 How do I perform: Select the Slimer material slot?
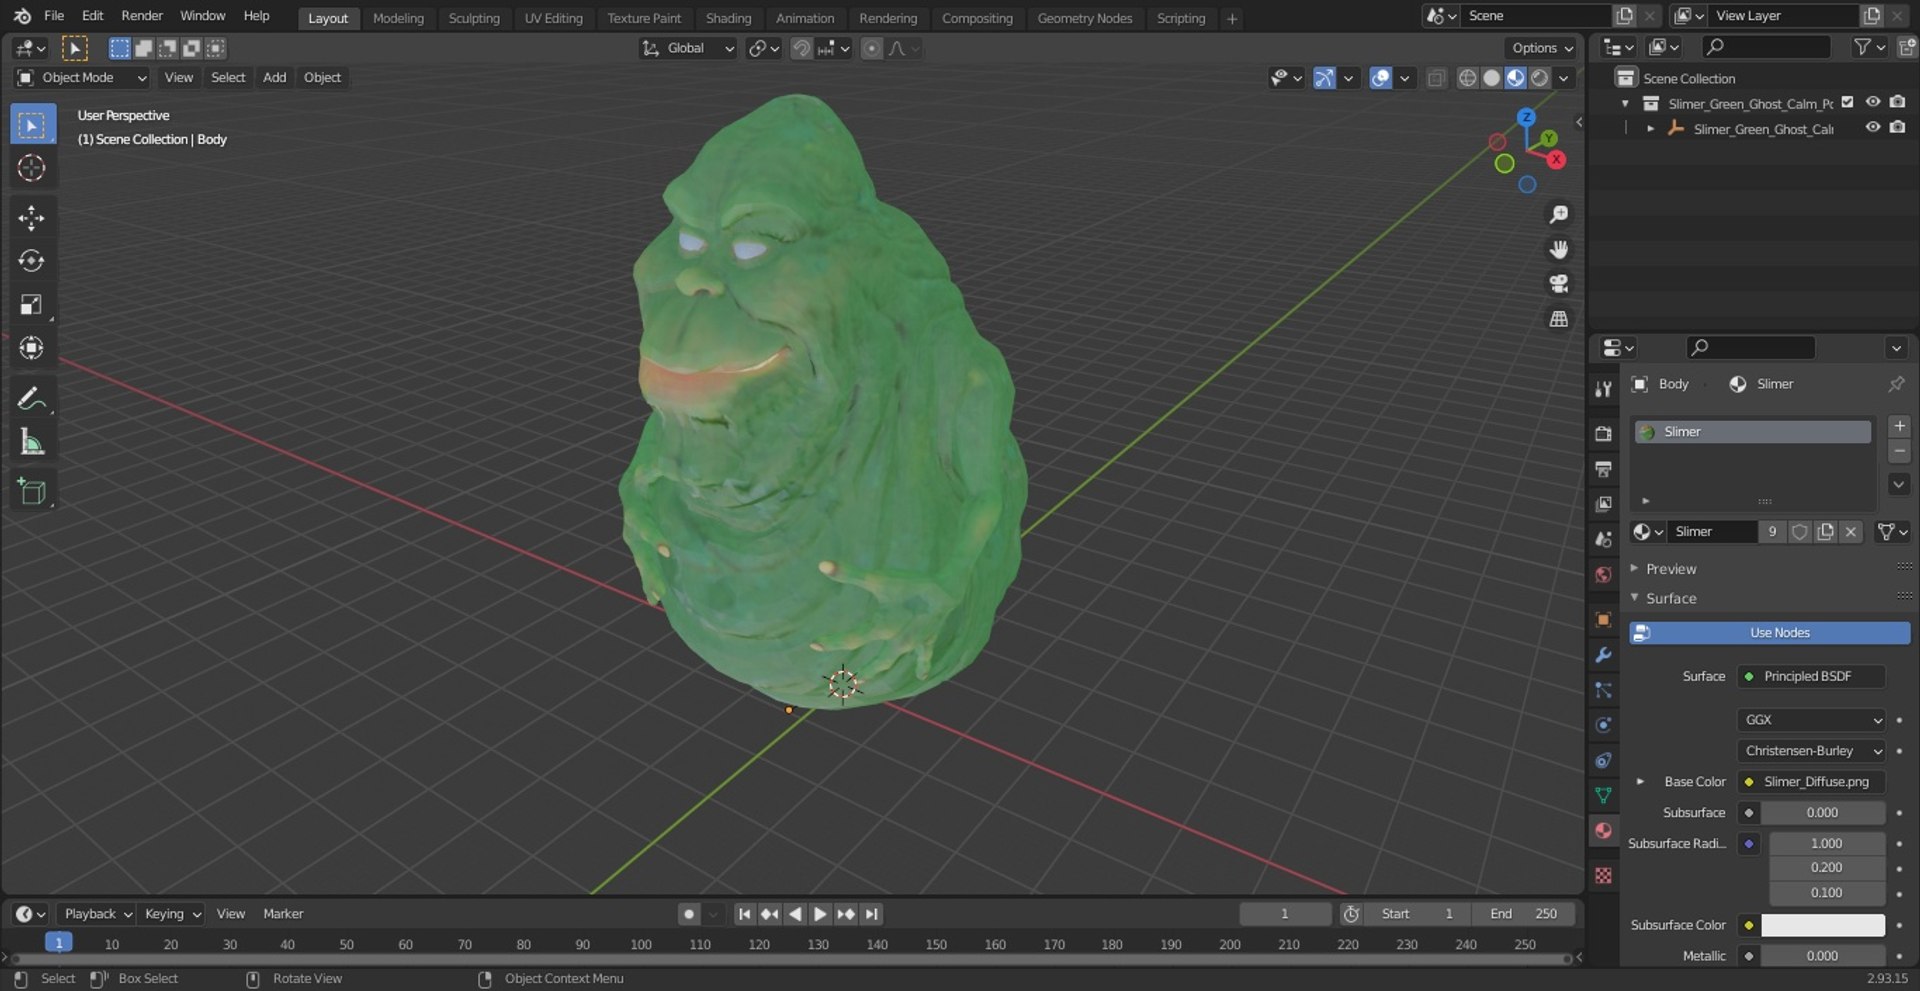point(1753,432)
